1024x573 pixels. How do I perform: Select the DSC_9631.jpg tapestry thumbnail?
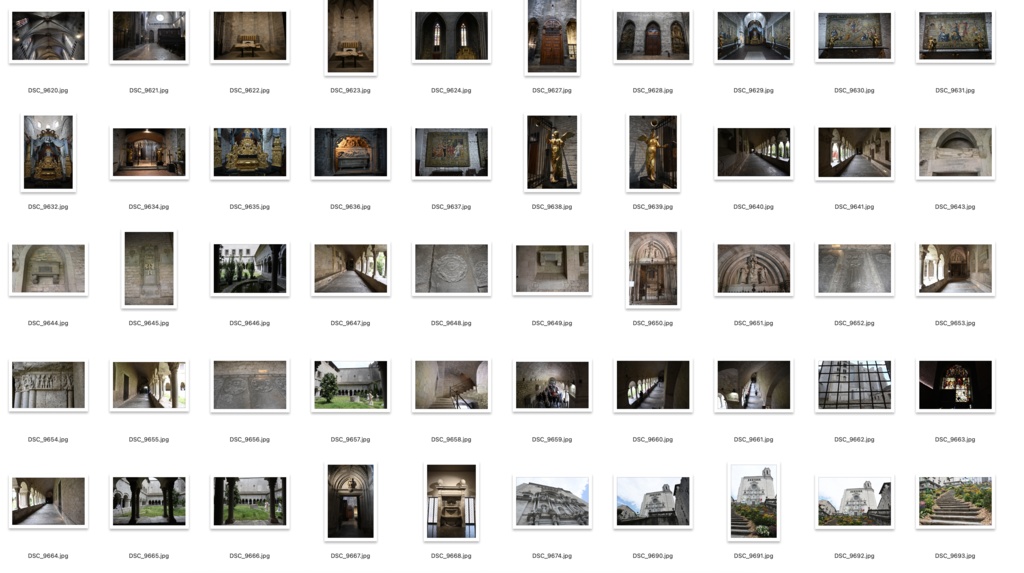coord(955,36)
